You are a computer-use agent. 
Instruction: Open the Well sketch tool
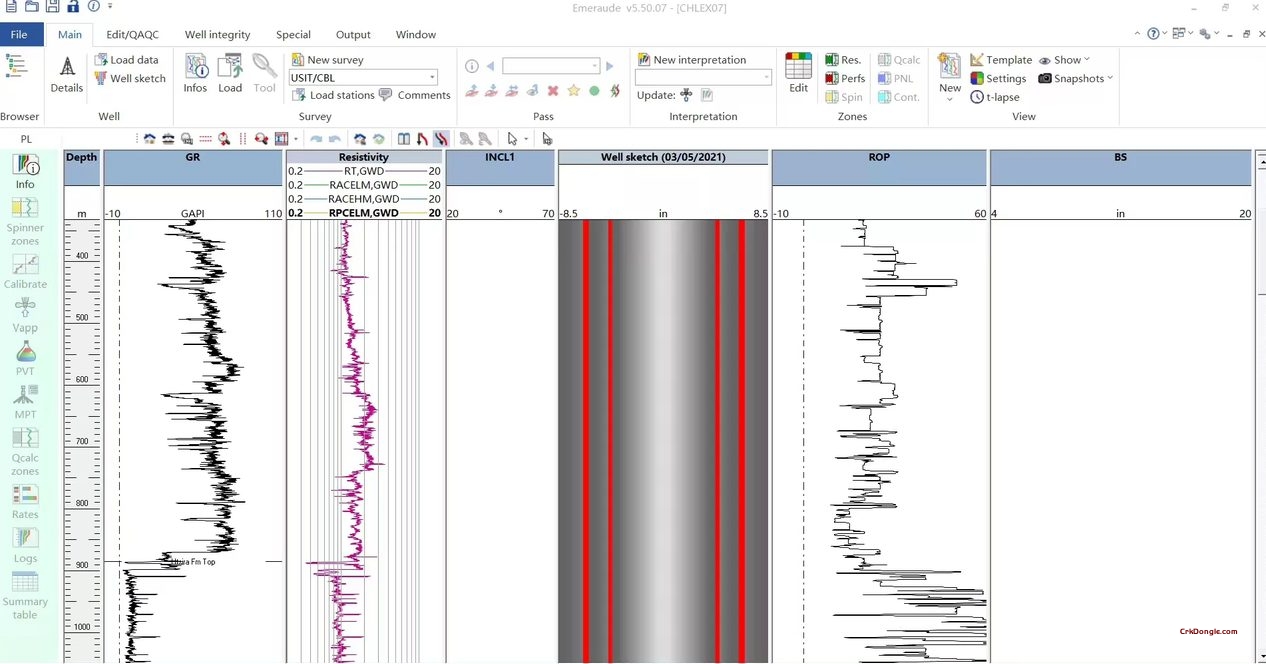click(x=130, y=78)
